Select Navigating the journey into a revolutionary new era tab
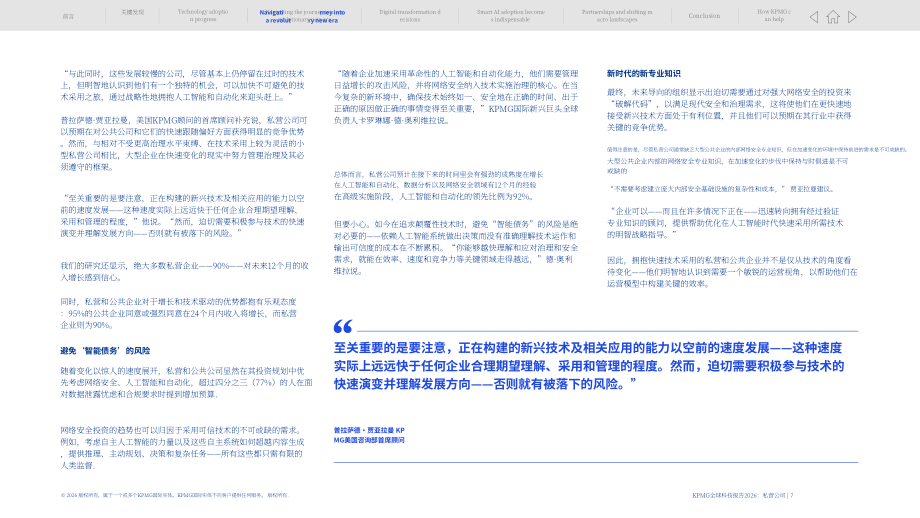The width and height of the screenshot is (920, 518). point(302,16)
